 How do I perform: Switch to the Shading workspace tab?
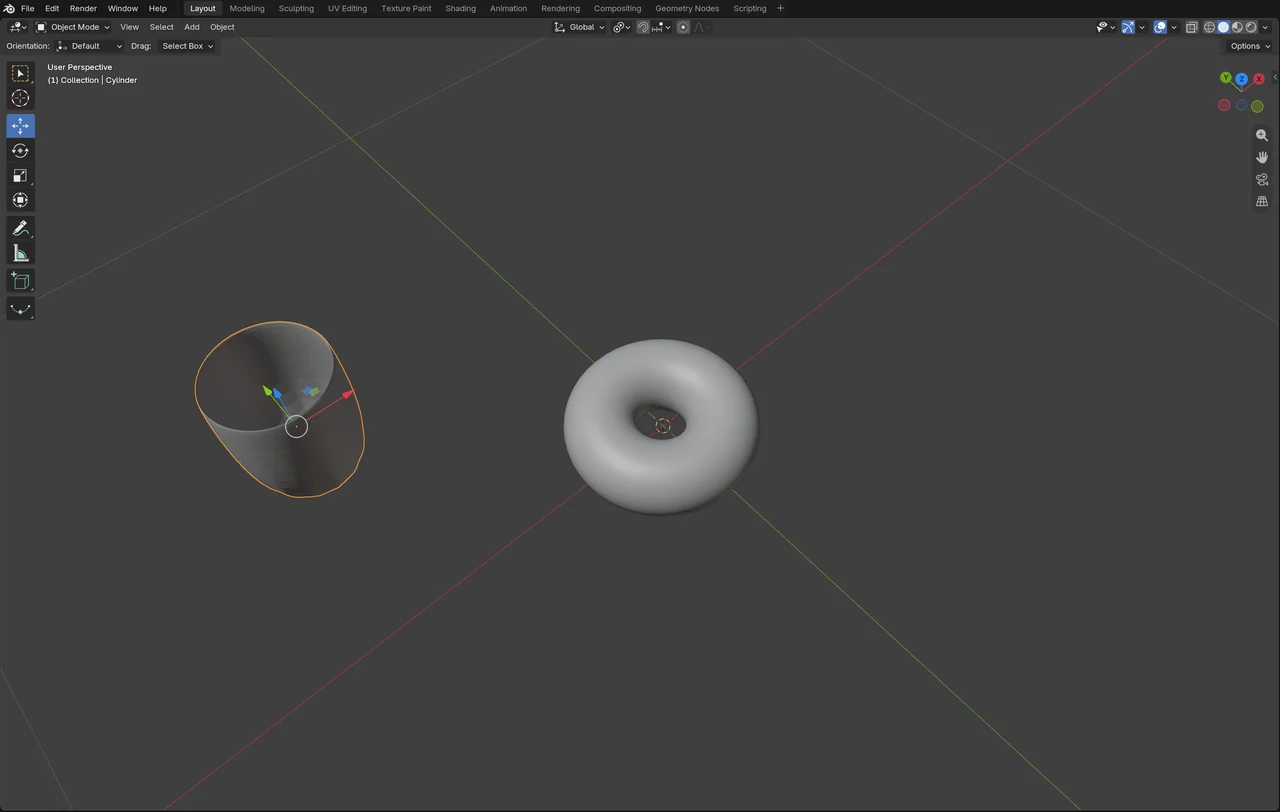coord(461,8)
